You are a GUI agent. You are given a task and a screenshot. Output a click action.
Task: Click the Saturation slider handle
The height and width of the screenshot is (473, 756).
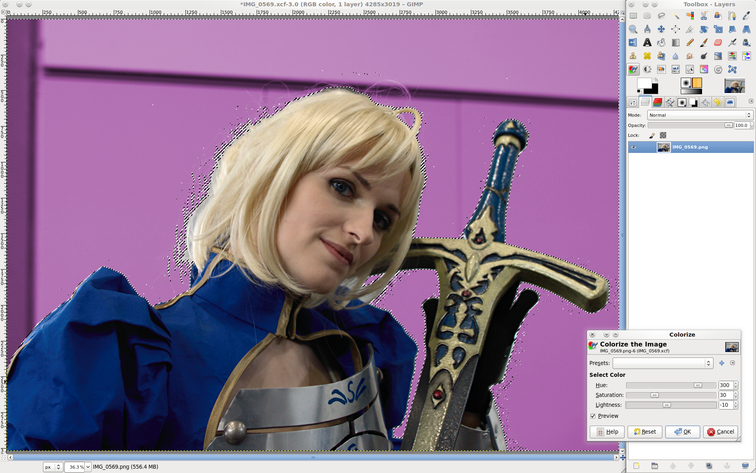(654, 395)
